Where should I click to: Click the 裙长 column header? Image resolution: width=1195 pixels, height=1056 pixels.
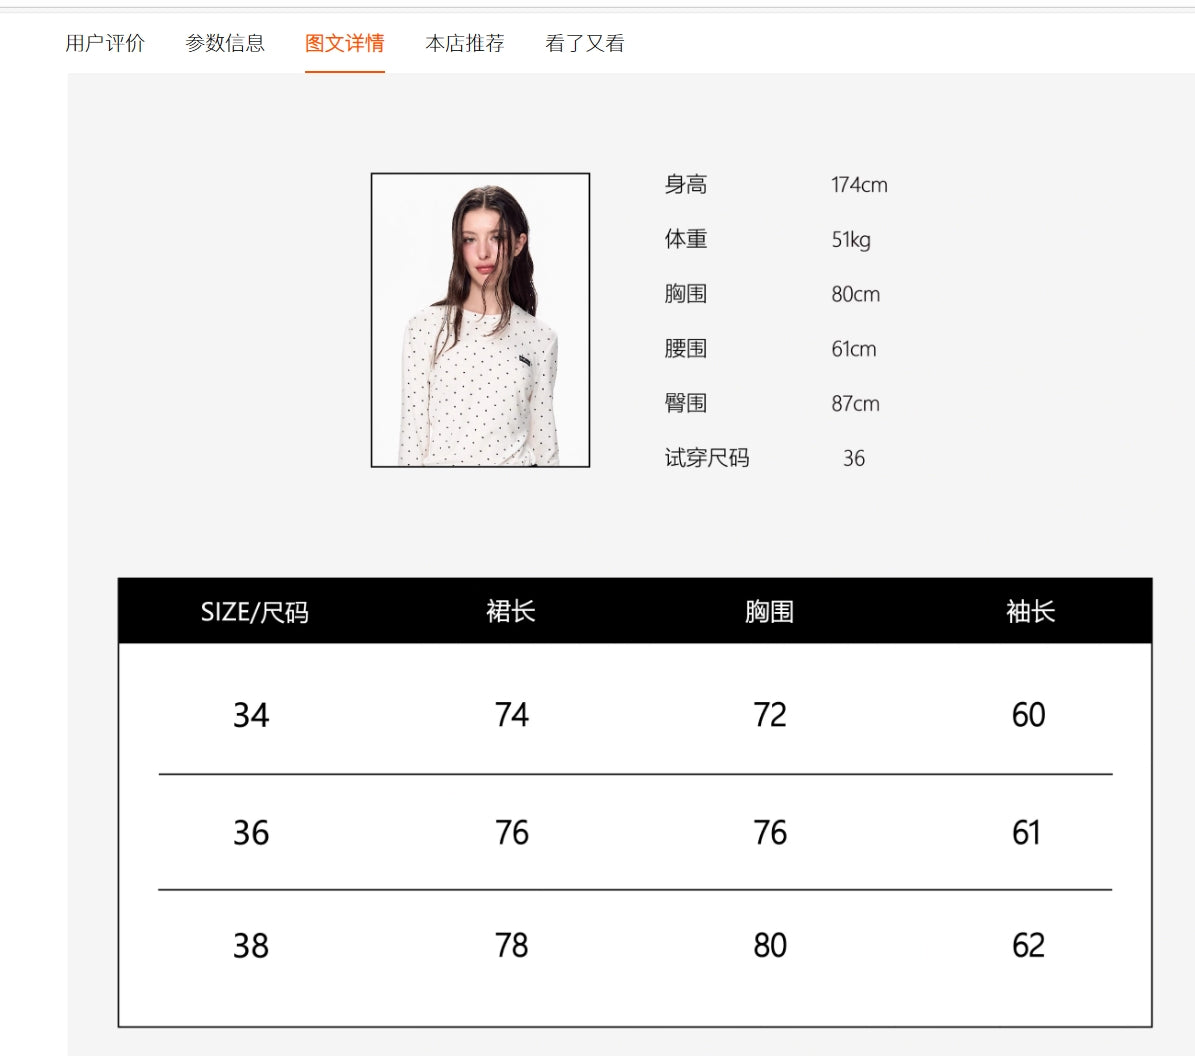[x=511, y=611]
